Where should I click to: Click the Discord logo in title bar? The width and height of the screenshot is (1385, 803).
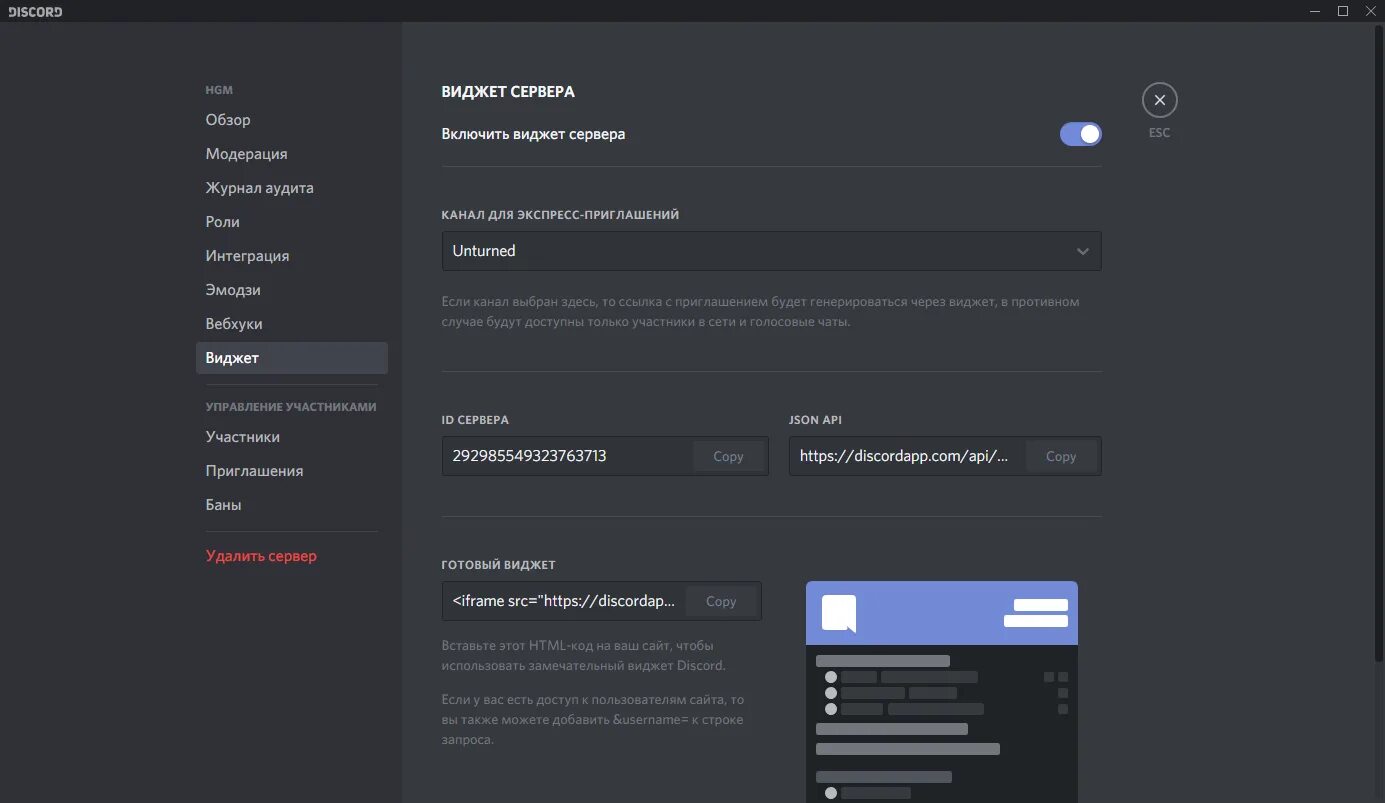(35, 12)
